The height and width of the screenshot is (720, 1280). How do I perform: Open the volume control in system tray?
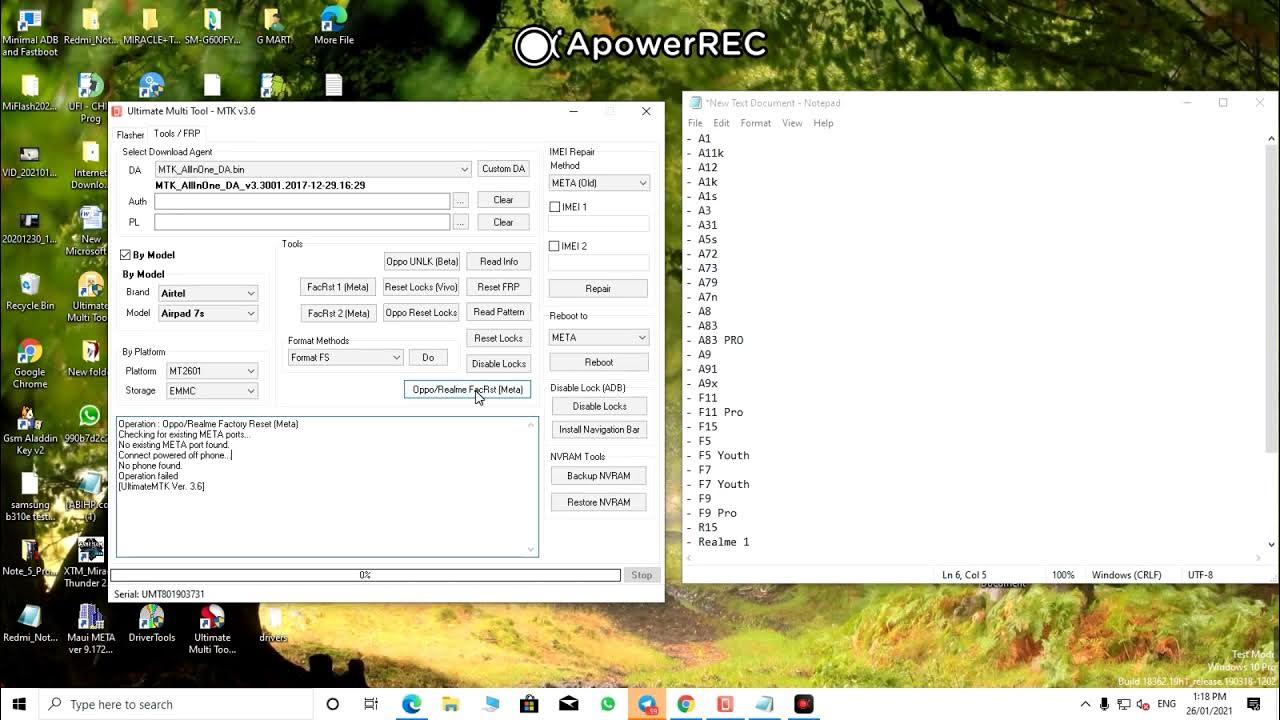(x=1142, y=704)
